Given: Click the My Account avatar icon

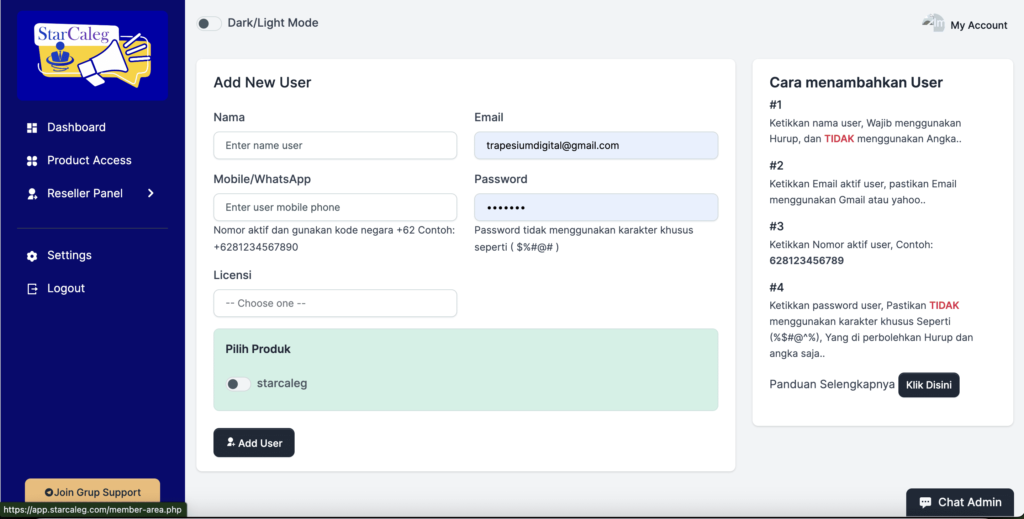Looking at the screenshot, I should click(x=933, y=24).
